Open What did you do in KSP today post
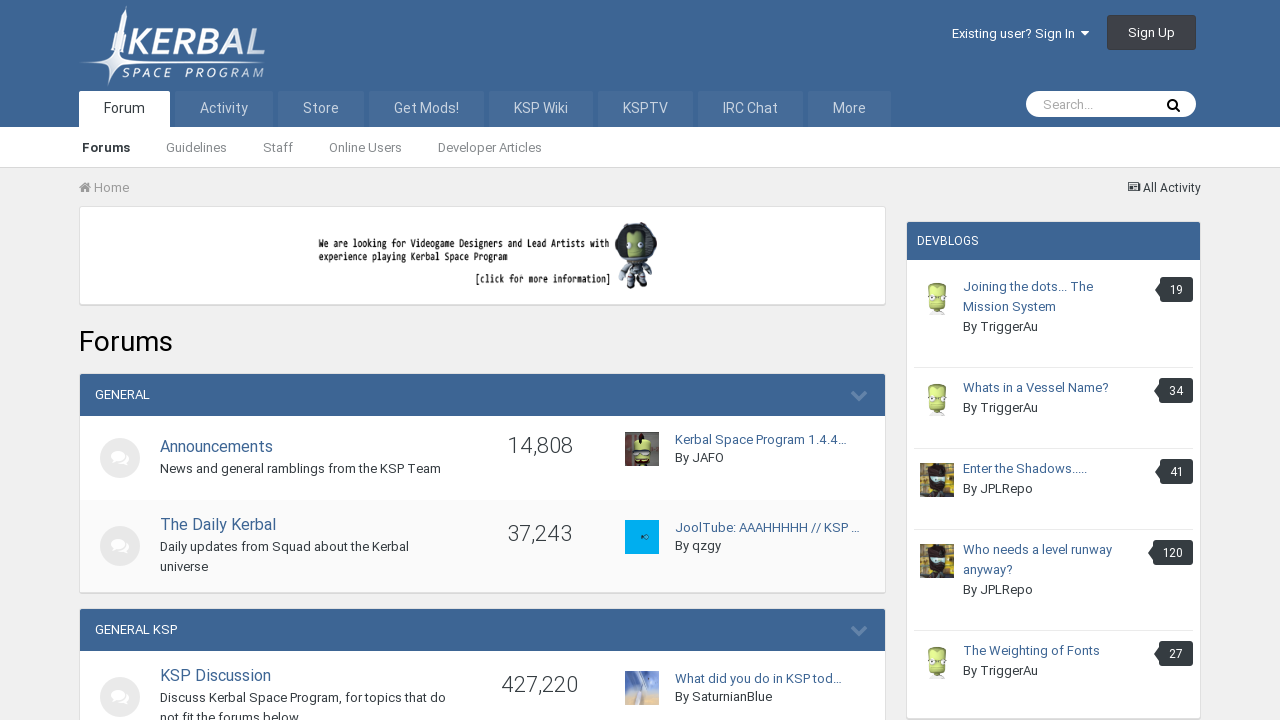 pyautogui.click(x=758, y=679)
